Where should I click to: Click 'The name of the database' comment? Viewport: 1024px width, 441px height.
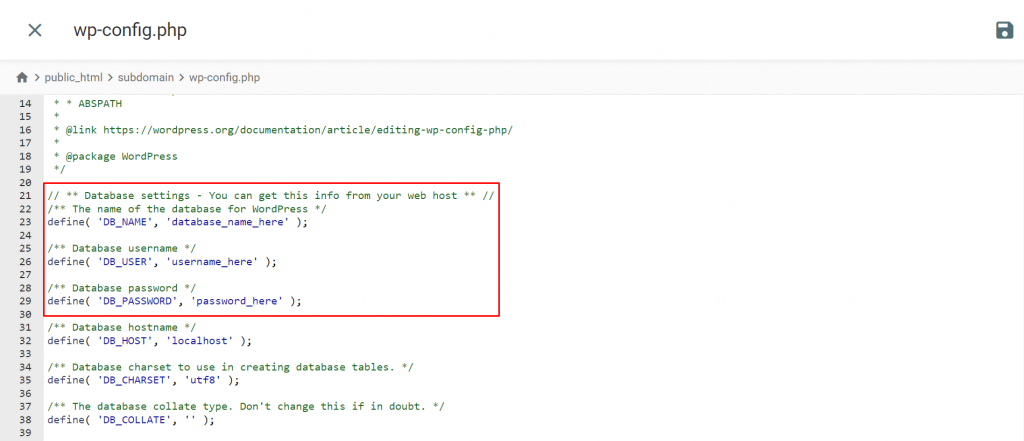pos(187,209)
